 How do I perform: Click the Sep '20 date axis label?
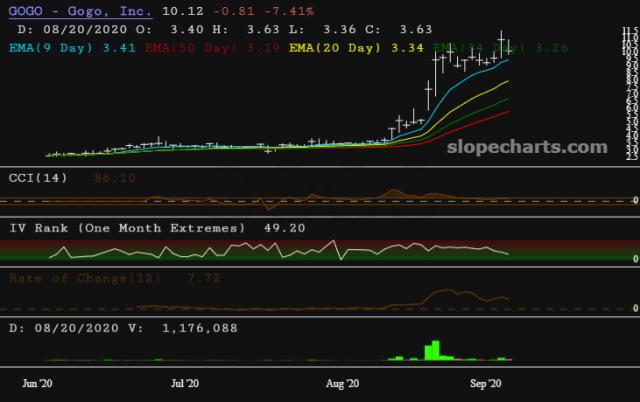(x=485, y=384)
